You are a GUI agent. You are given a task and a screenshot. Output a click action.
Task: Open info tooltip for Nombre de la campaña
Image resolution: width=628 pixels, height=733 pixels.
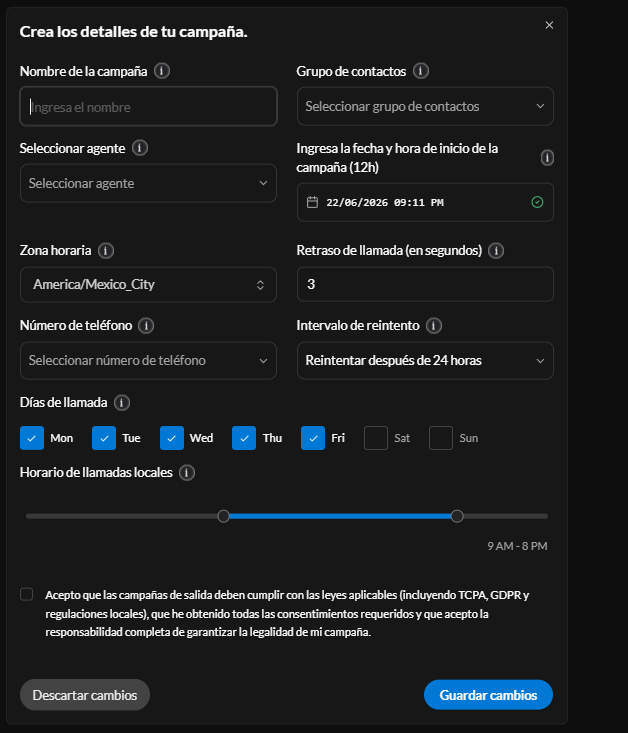coord(162,71)
